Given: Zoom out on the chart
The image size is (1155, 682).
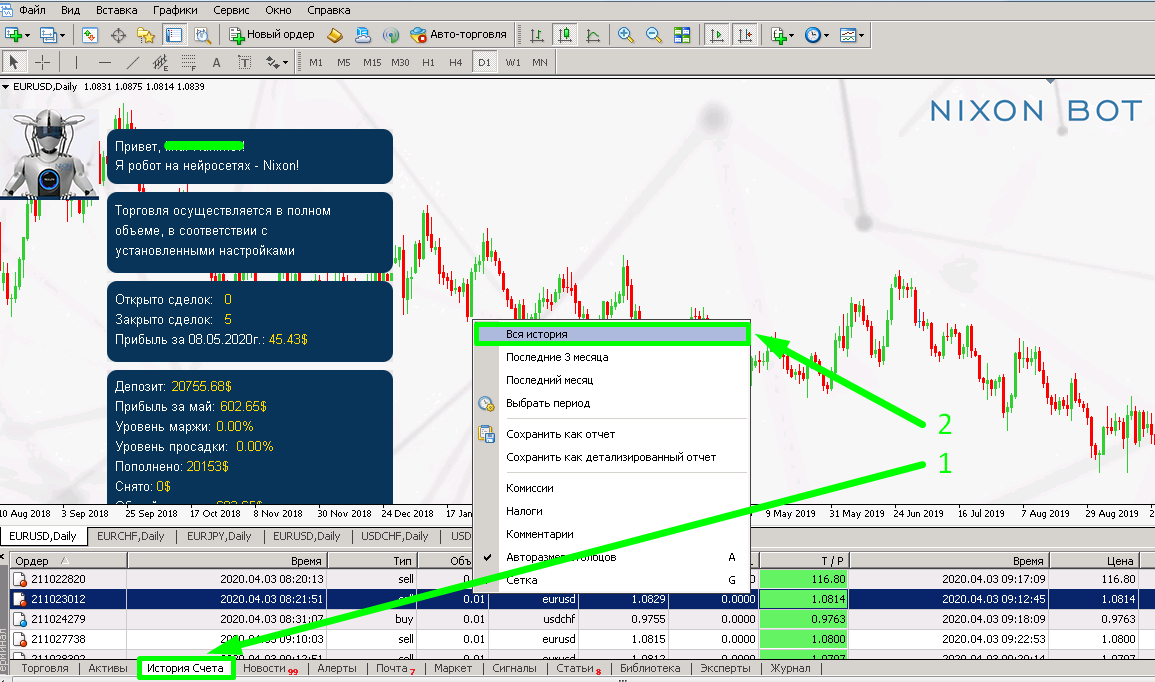Looking at the screenshot, I should point(653,35).
